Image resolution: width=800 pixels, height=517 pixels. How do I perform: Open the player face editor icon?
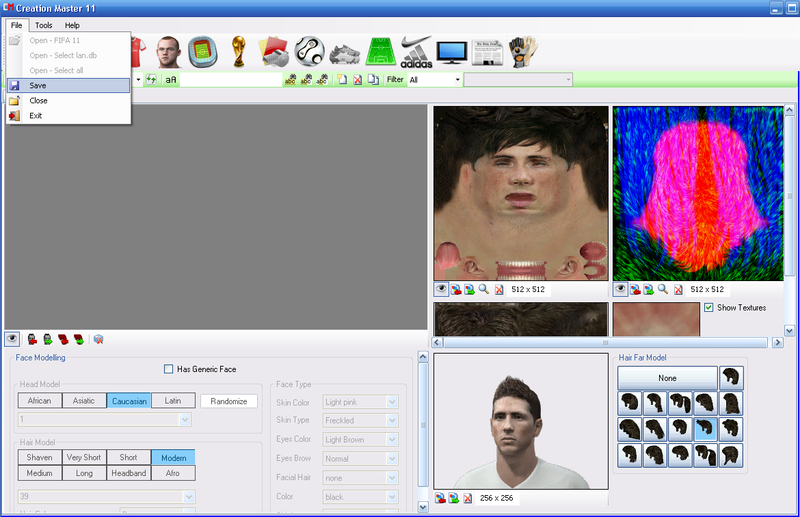pos(167,51)
